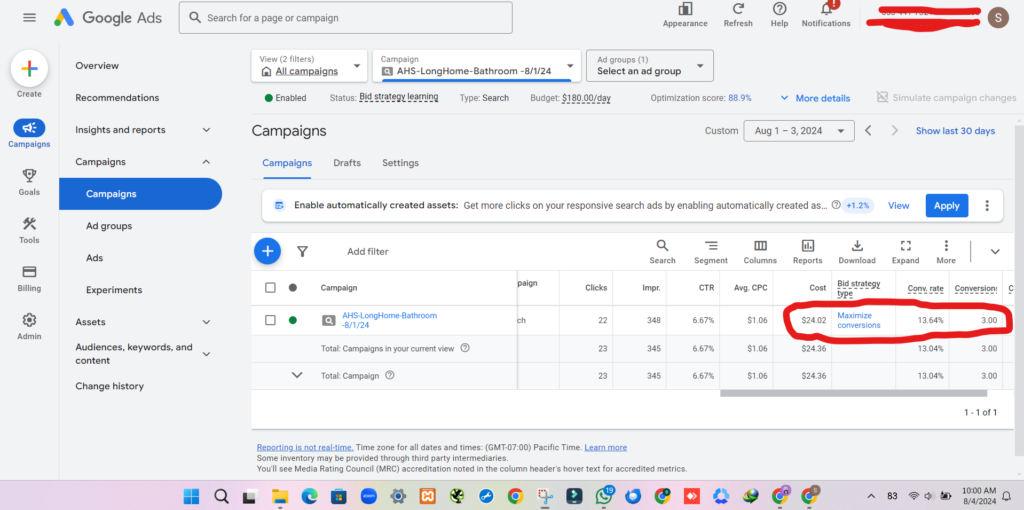Open Overview in the navigation
This screenshot has height=510, width=1024.
[97, 65]
